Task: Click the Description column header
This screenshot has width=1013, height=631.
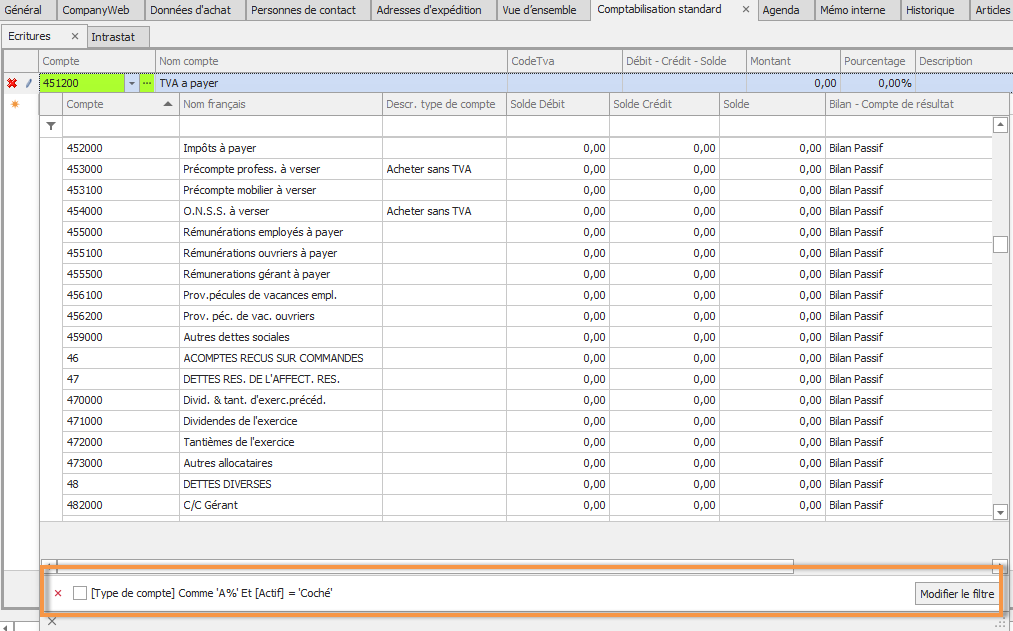Action: [964, 61]
